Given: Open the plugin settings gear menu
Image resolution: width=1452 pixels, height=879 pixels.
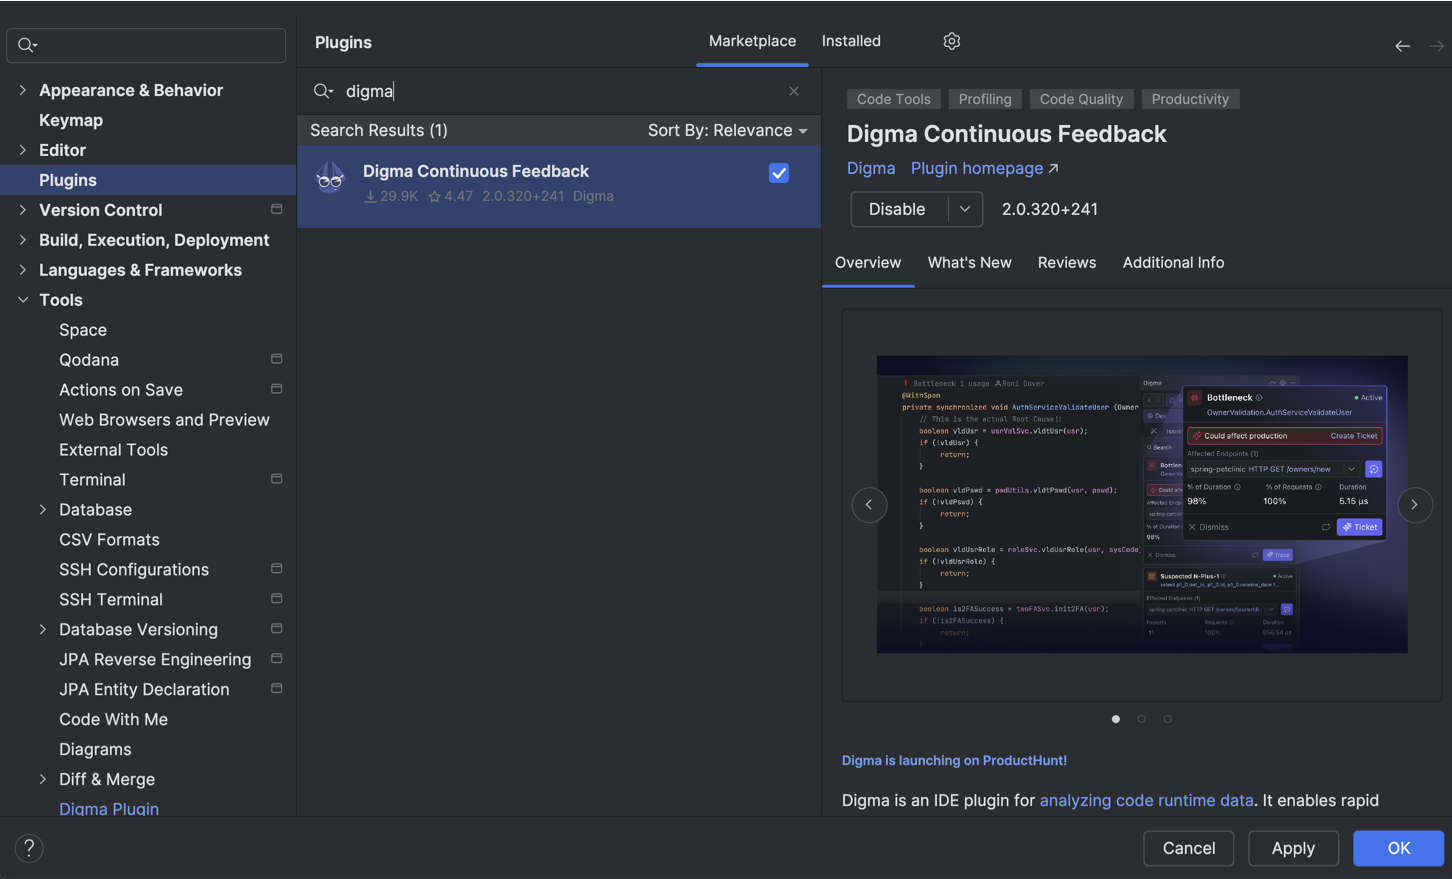Looking at the screenshot, I should click(951, 41).
